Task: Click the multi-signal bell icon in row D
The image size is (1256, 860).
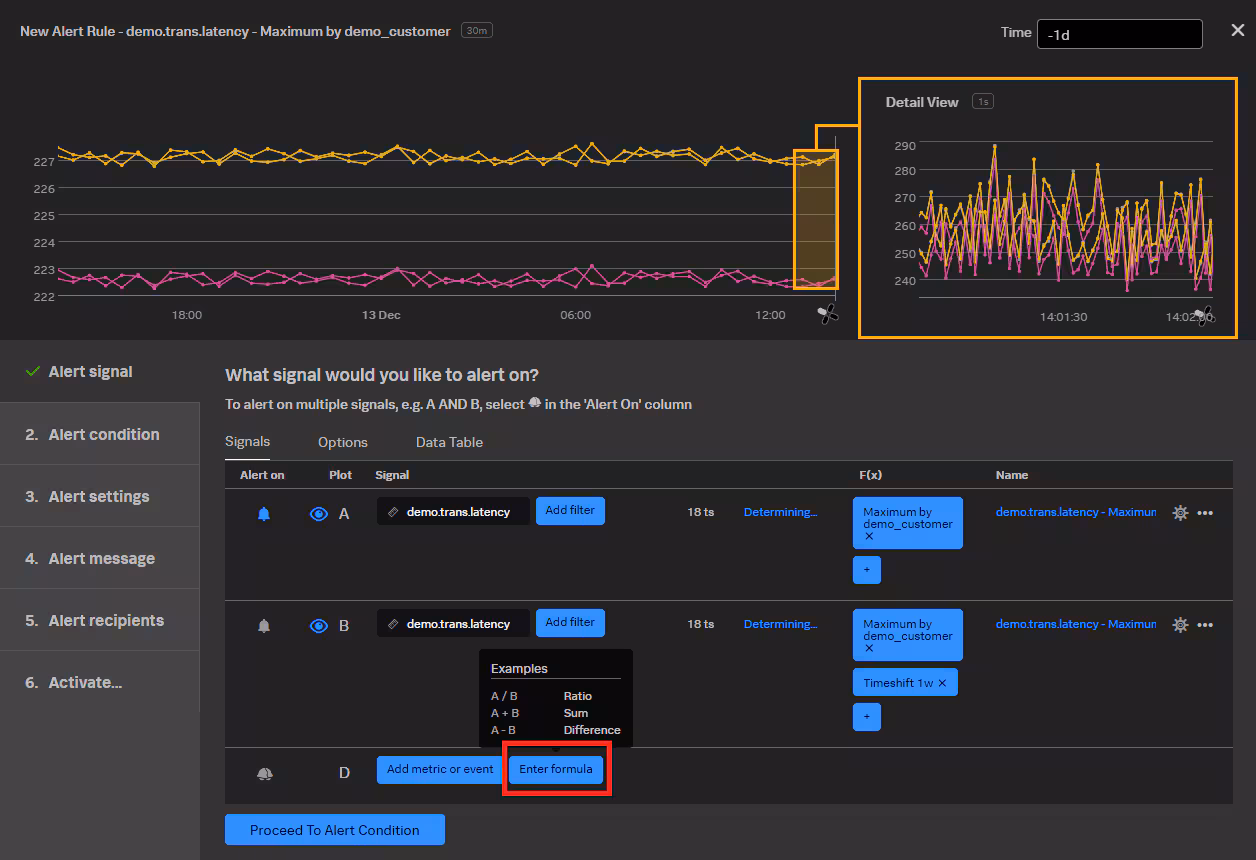Action: click(264, 774)
